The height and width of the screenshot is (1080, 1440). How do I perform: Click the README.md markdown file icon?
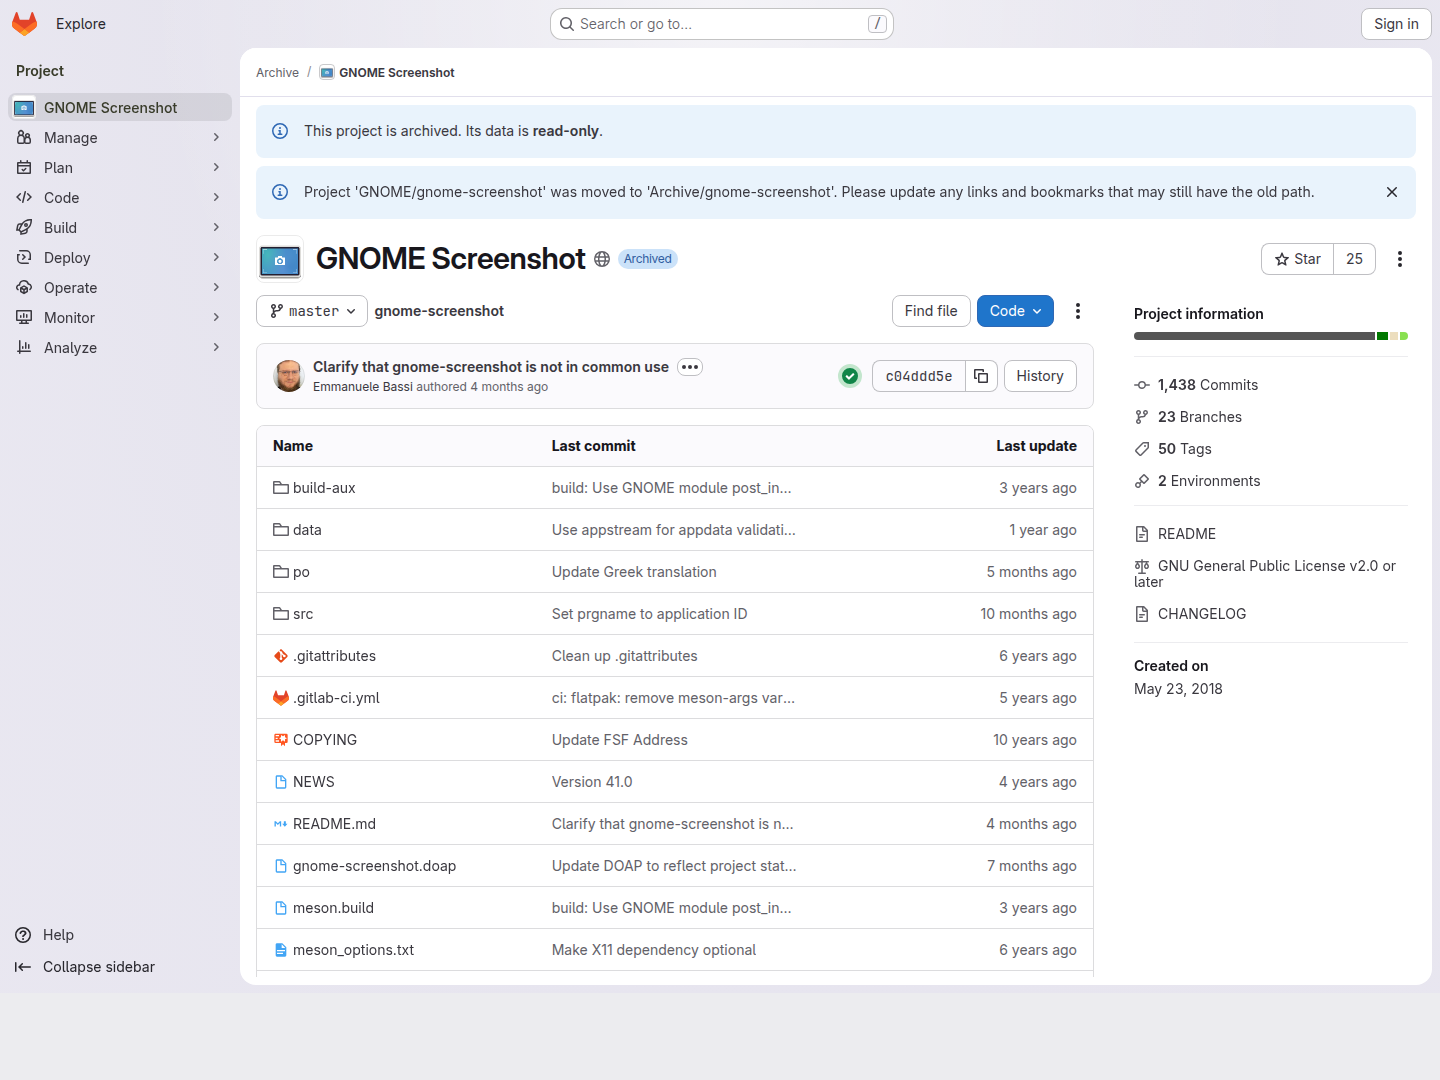point(281,824)
